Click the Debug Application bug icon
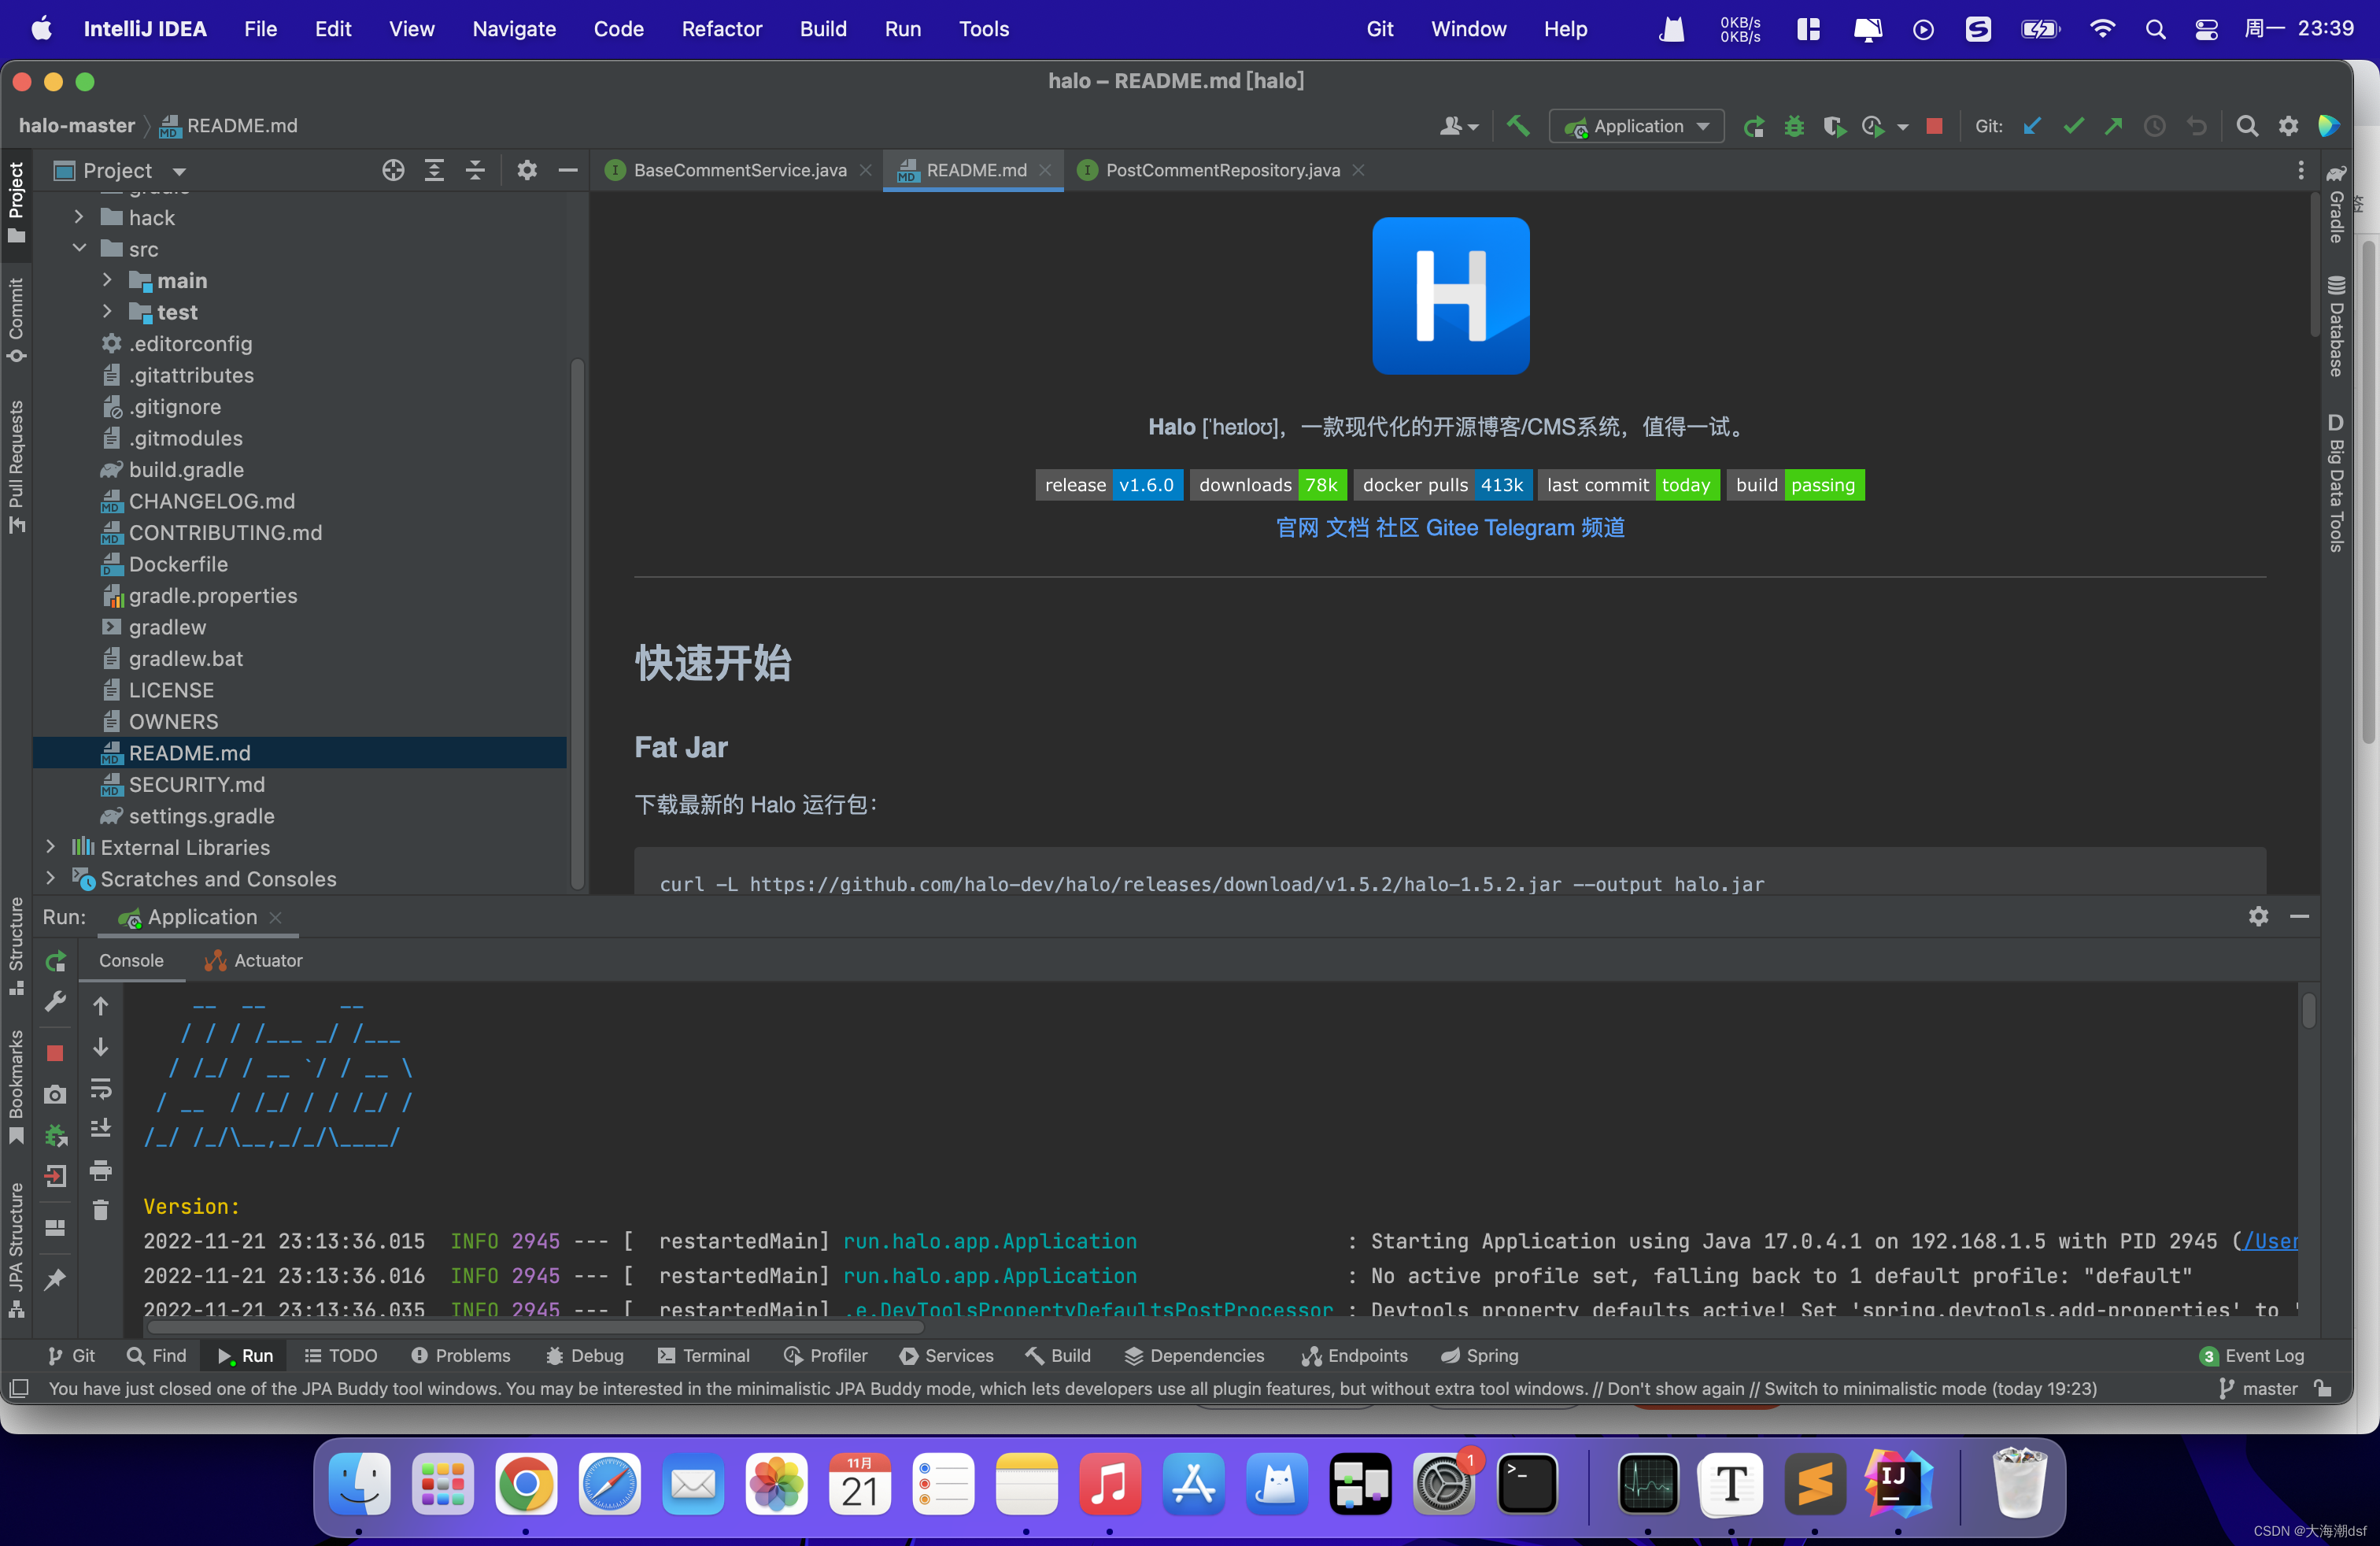Screen dimensions: 2380x1546 [1794, 126]
